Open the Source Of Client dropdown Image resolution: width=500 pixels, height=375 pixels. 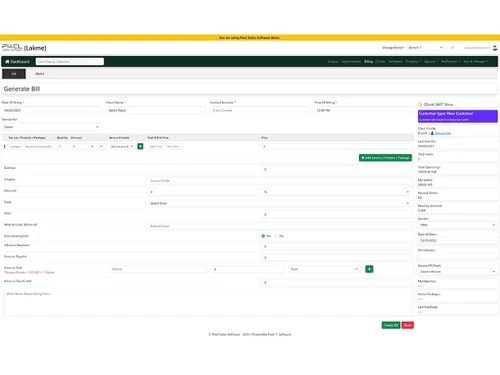pos(457,272)
